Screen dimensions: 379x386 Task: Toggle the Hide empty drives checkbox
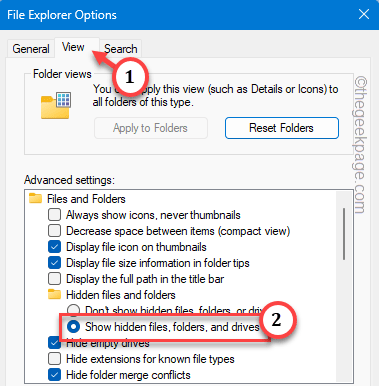point(54,343)
